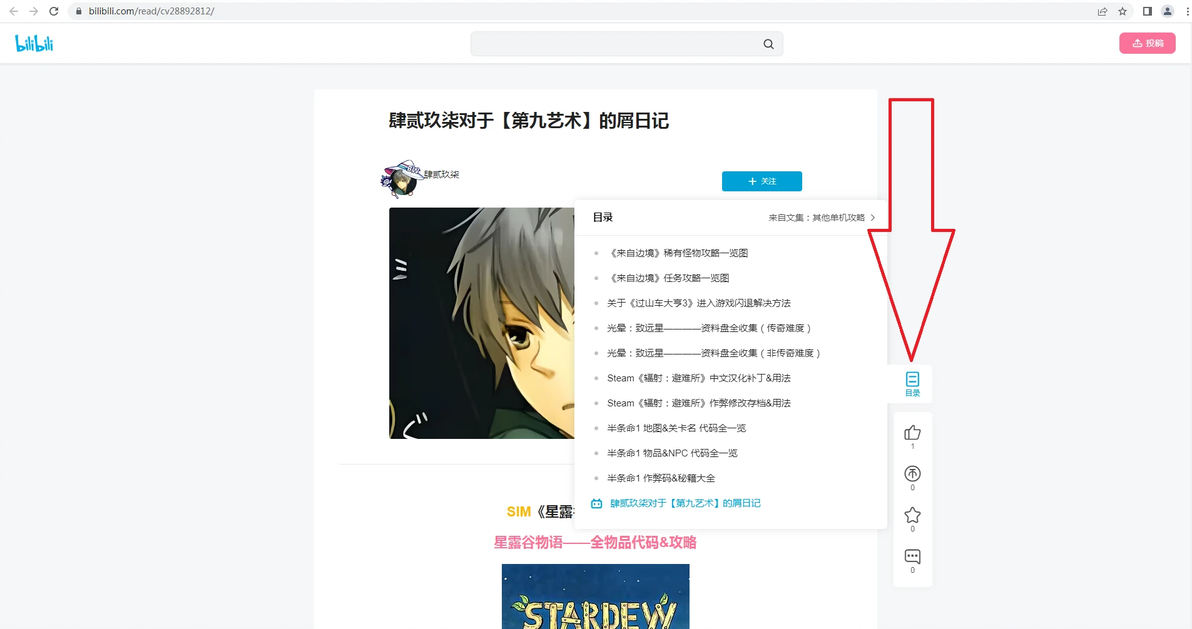1192x629 pixels.
Task: Open 半条命1 物品&NPC 代码全一览 entry
Action: coord(672,453)
